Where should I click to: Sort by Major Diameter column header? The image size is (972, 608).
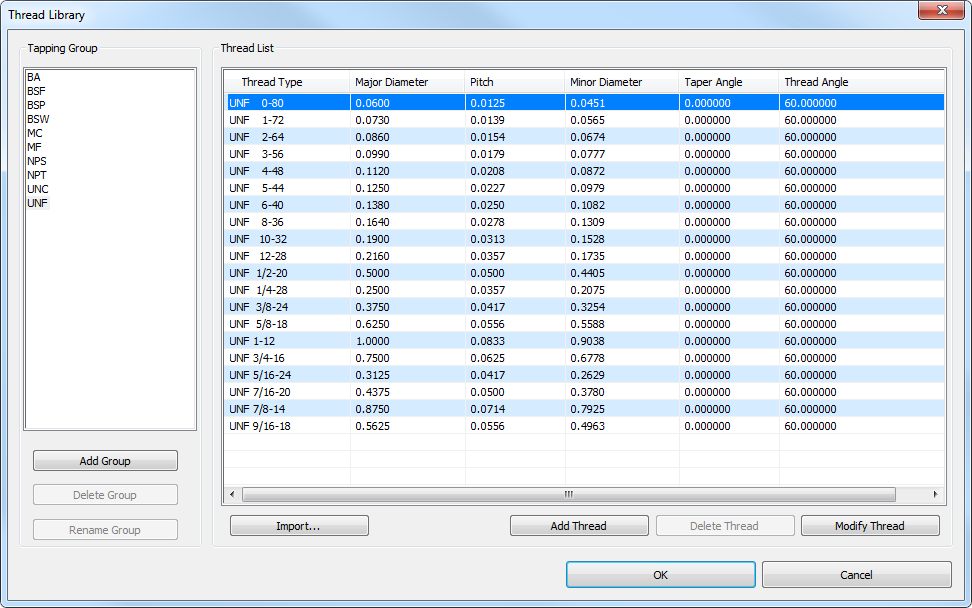[407, 82]
